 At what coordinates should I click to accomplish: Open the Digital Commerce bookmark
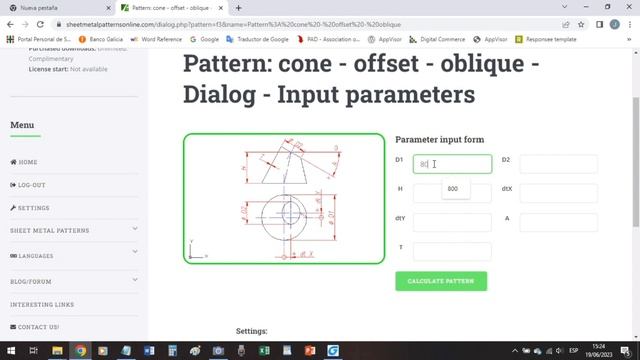coord(438,39)
